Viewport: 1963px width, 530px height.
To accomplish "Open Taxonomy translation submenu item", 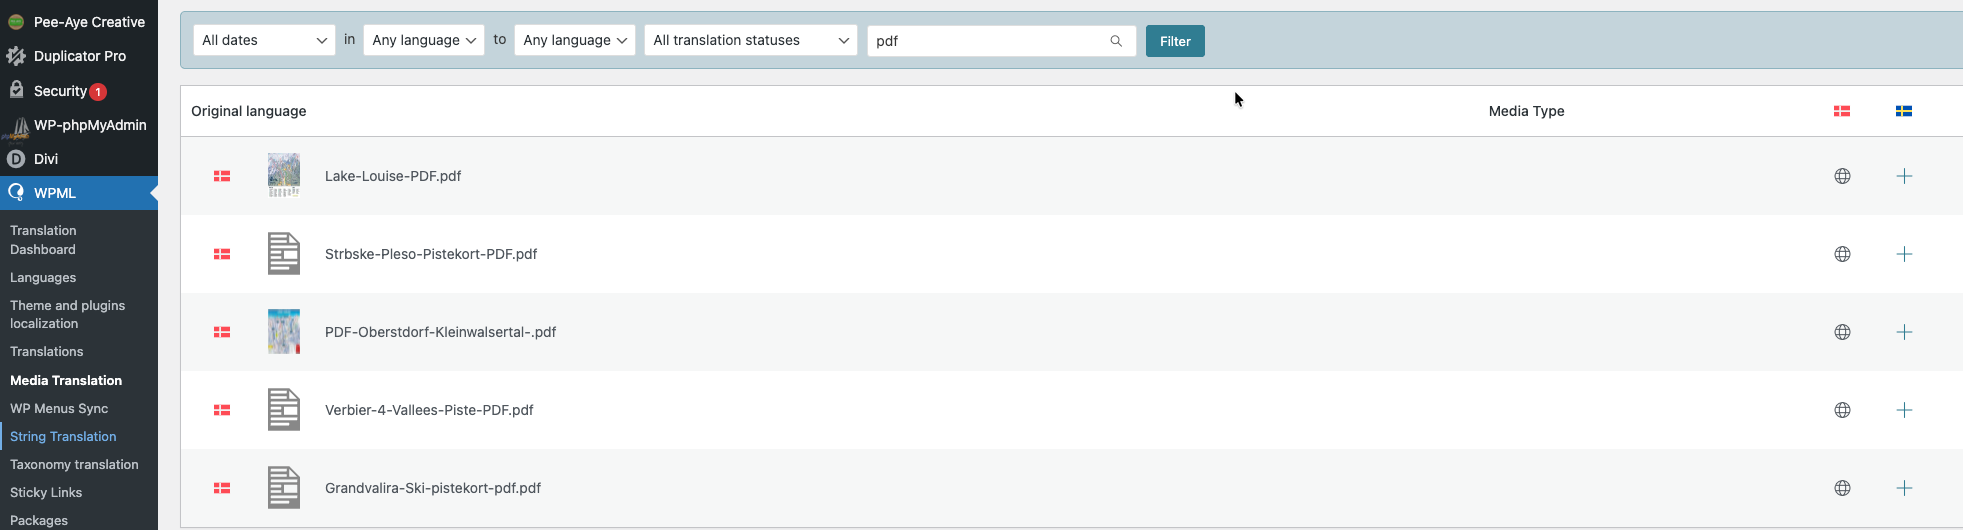I will [x=74, y=464].
